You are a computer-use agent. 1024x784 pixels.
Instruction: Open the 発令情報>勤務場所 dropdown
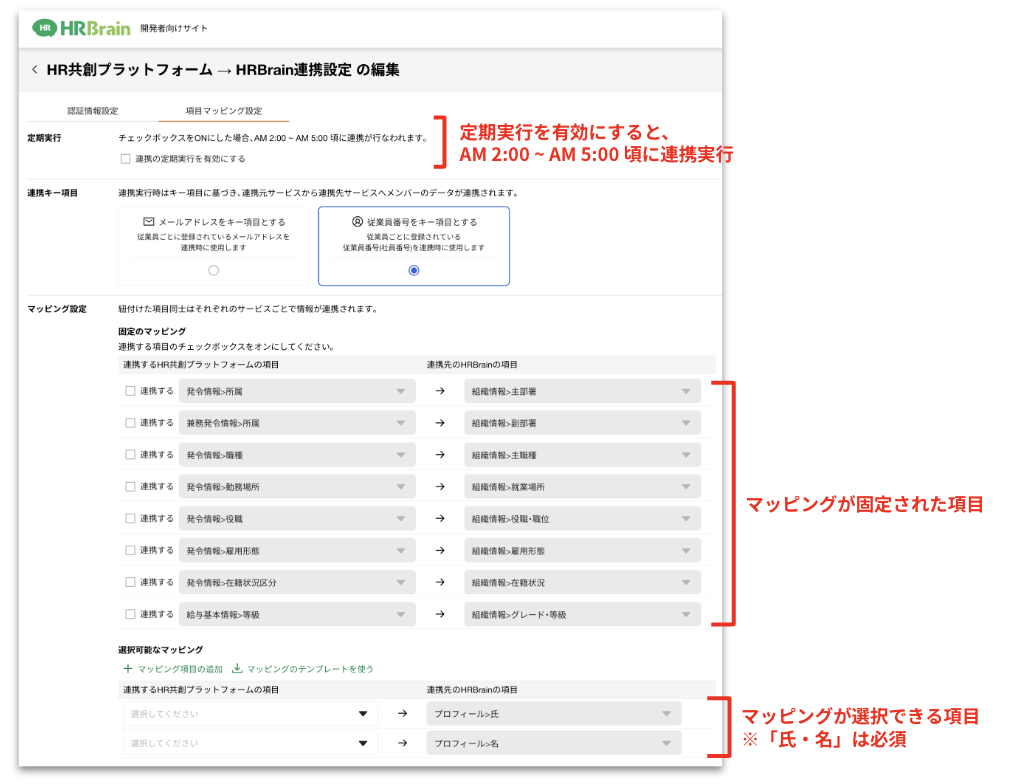coord(297,487)
